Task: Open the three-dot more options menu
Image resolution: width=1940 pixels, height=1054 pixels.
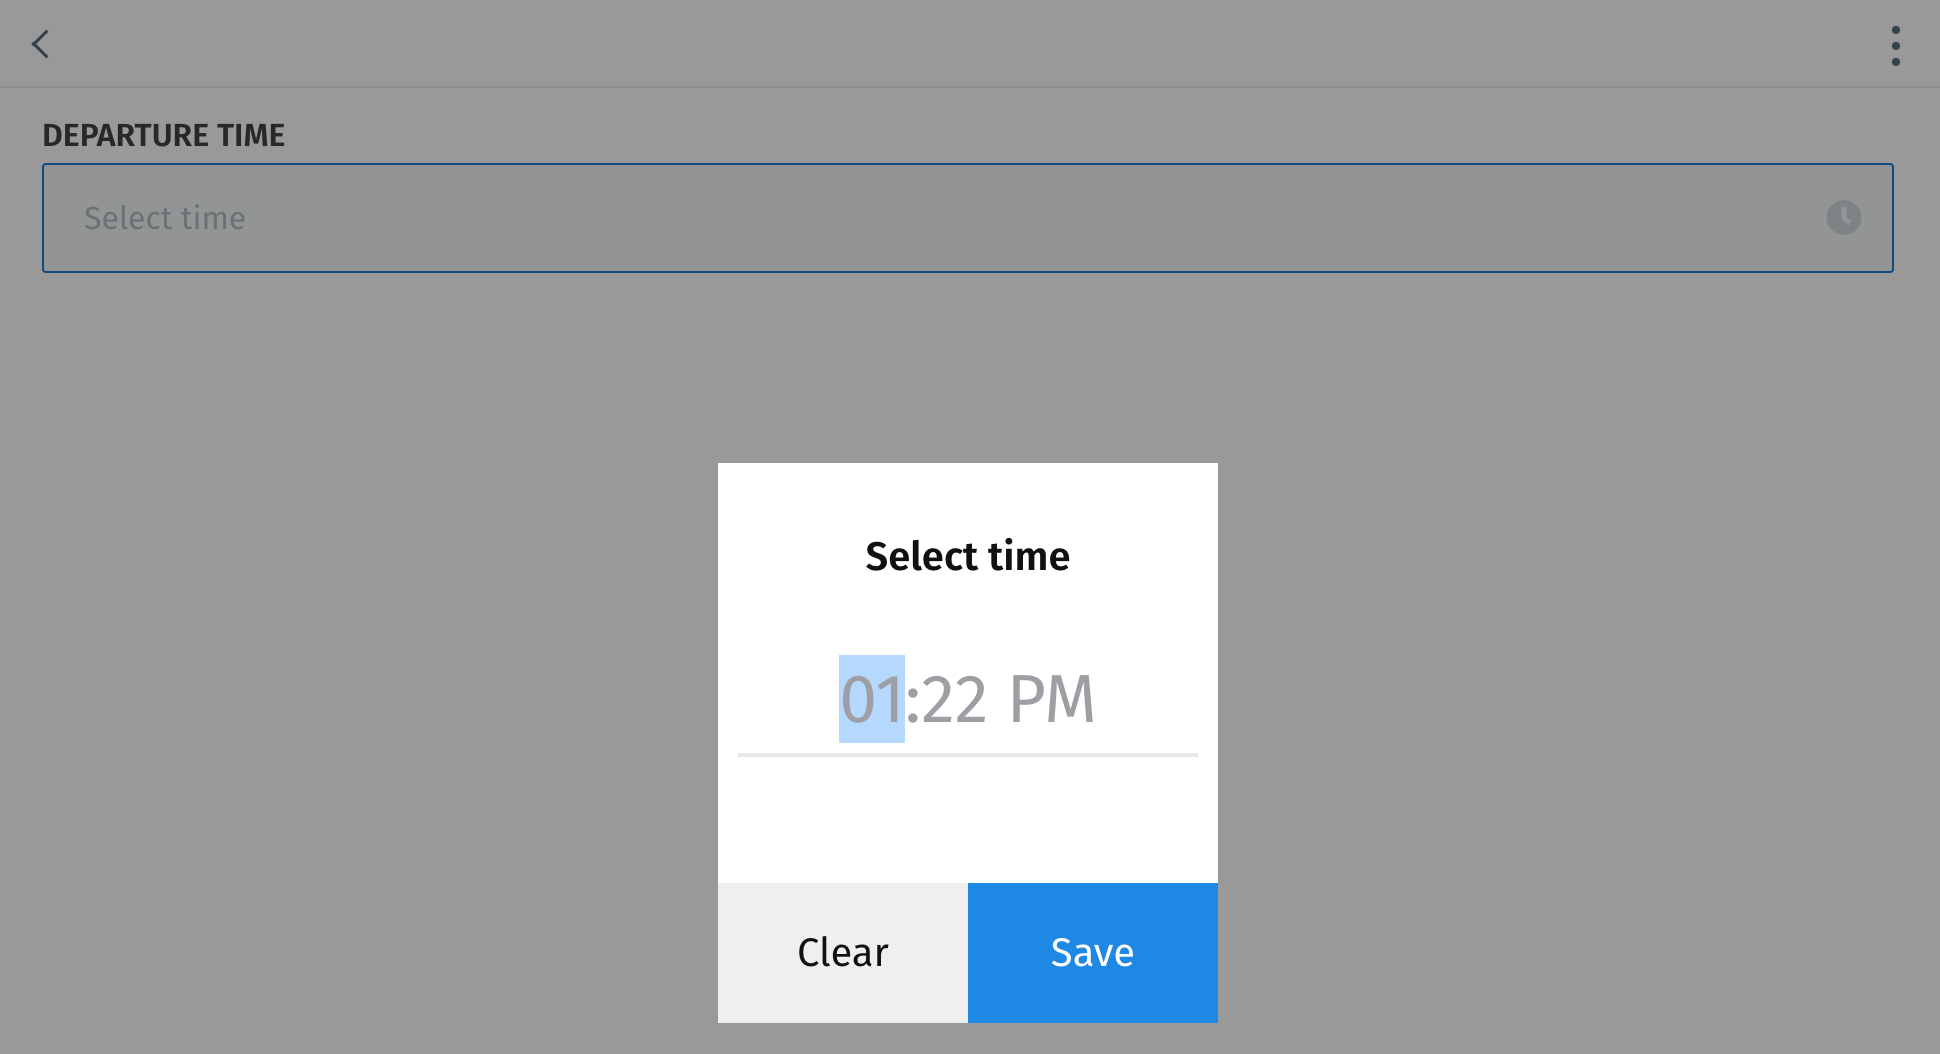Action: tap(1895, 46)
